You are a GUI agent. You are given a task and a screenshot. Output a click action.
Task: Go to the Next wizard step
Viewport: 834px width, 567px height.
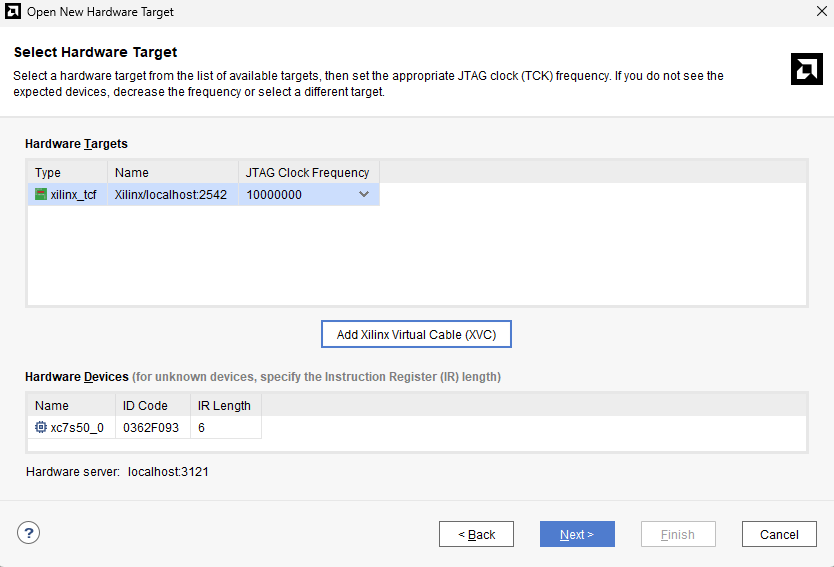[577, 534]
